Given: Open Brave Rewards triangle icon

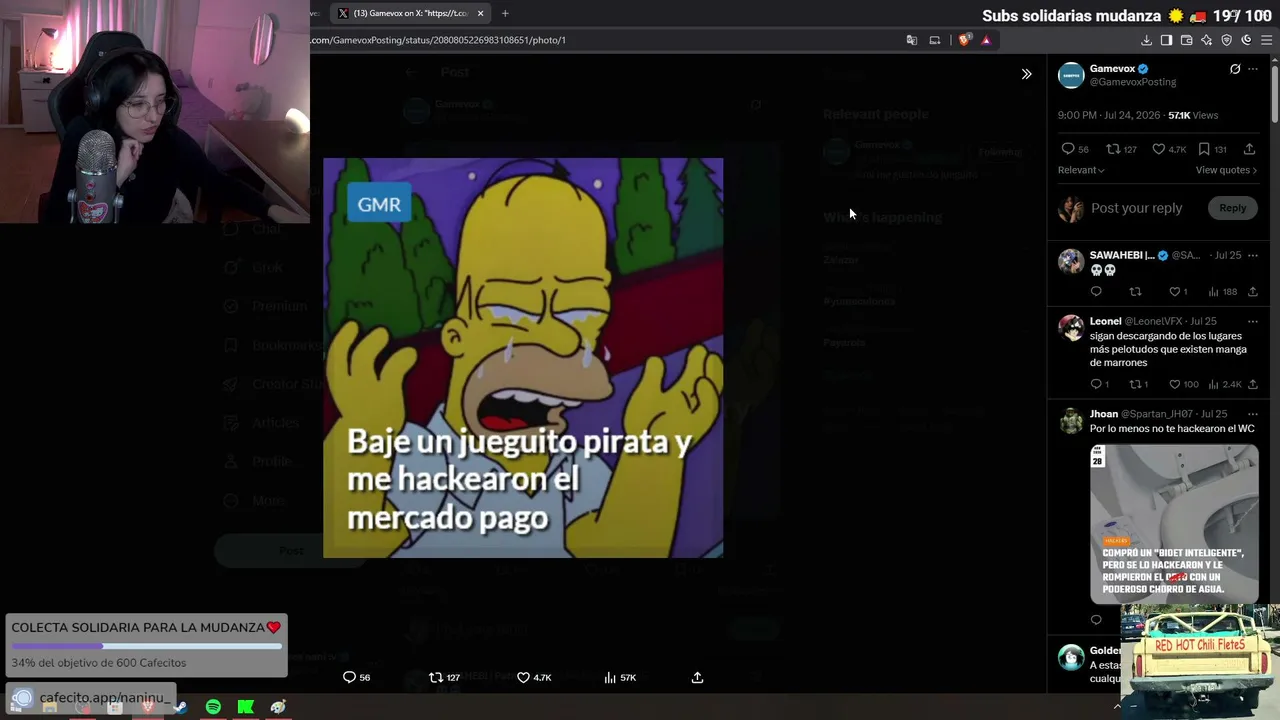Looking at the screenshot, I should pyautogui.click(x=986, y=40).
